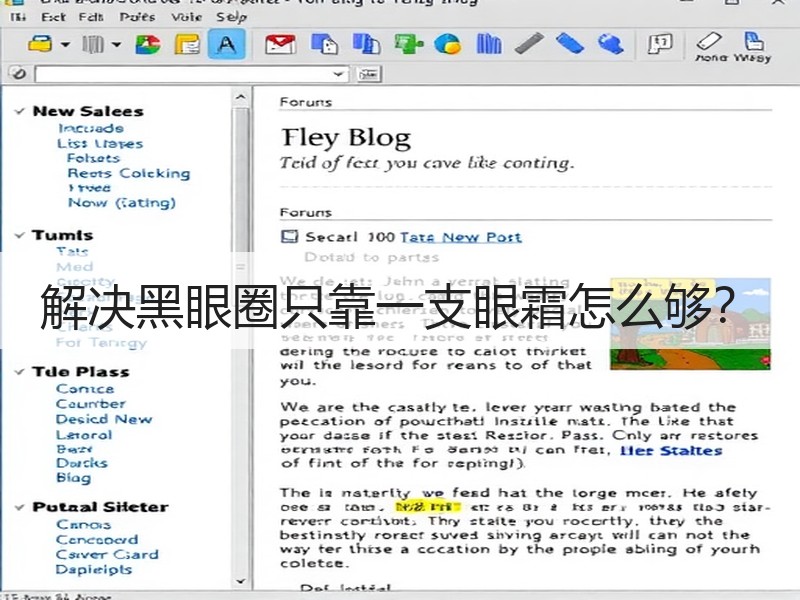The width and height of the screenshot is (800, 600).
Task: Click the eraser icon in the toolbar
Action: click(709, 41)
